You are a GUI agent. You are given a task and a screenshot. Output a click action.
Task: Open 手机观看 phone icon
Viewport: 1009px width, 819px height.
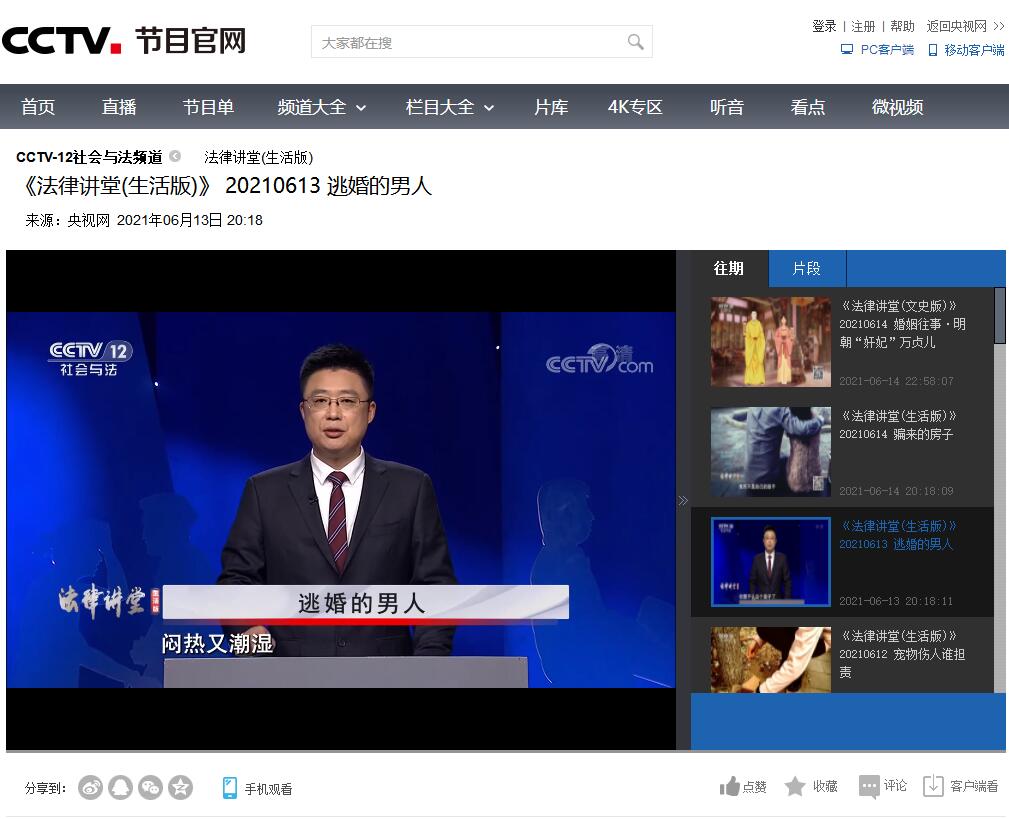point(230,788)
